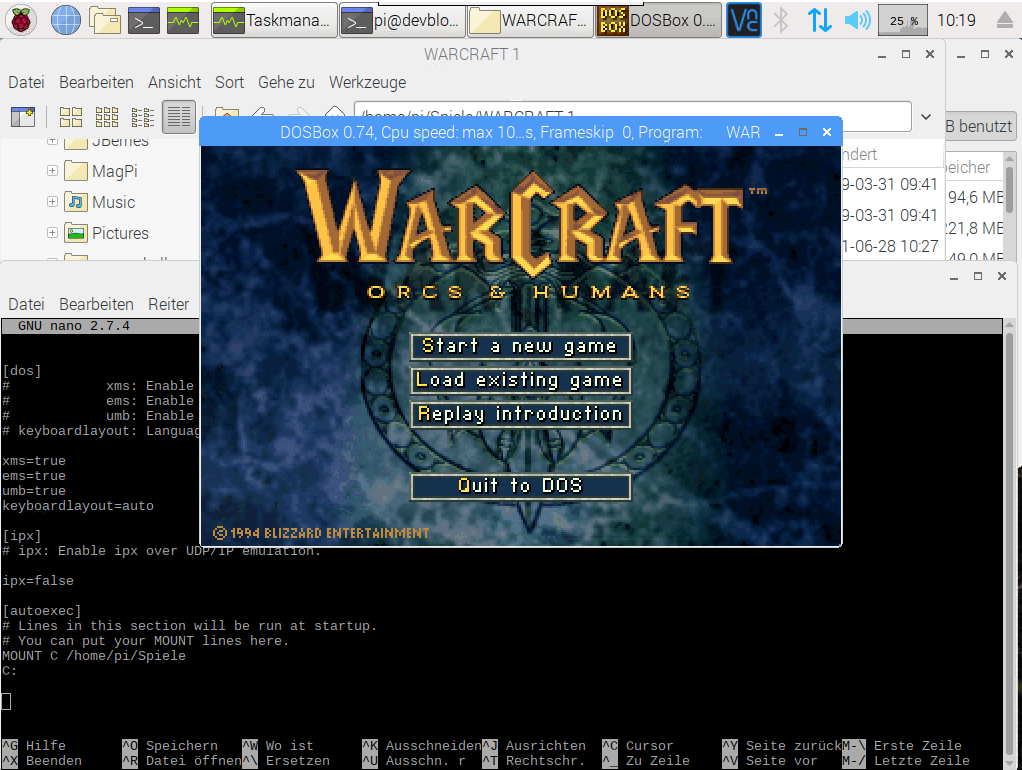Switch to the DOSBox taskbar button
Image resolution: width=1022 pixels, height=770 pixels.
pos(659,20)
